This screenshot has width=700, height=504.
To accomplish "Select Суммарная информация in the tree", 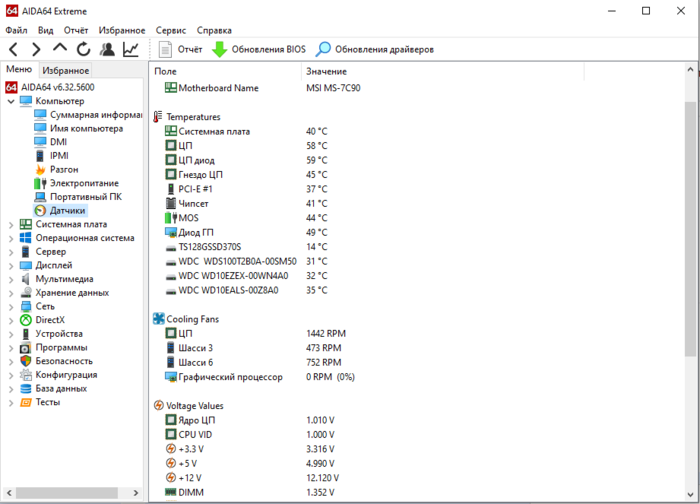I will coord(88,115).
